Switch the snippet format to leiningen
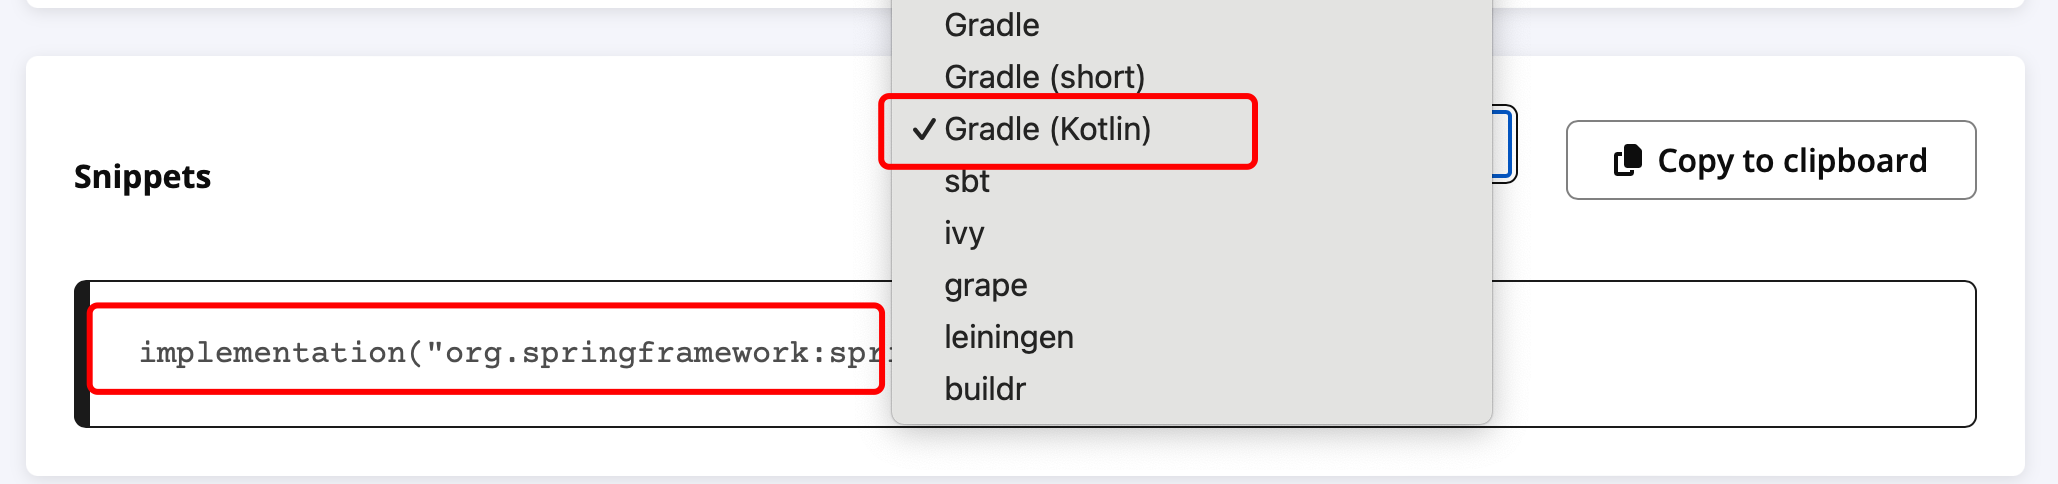The width and height of the screenshot is (2058, 484). 1008,337
